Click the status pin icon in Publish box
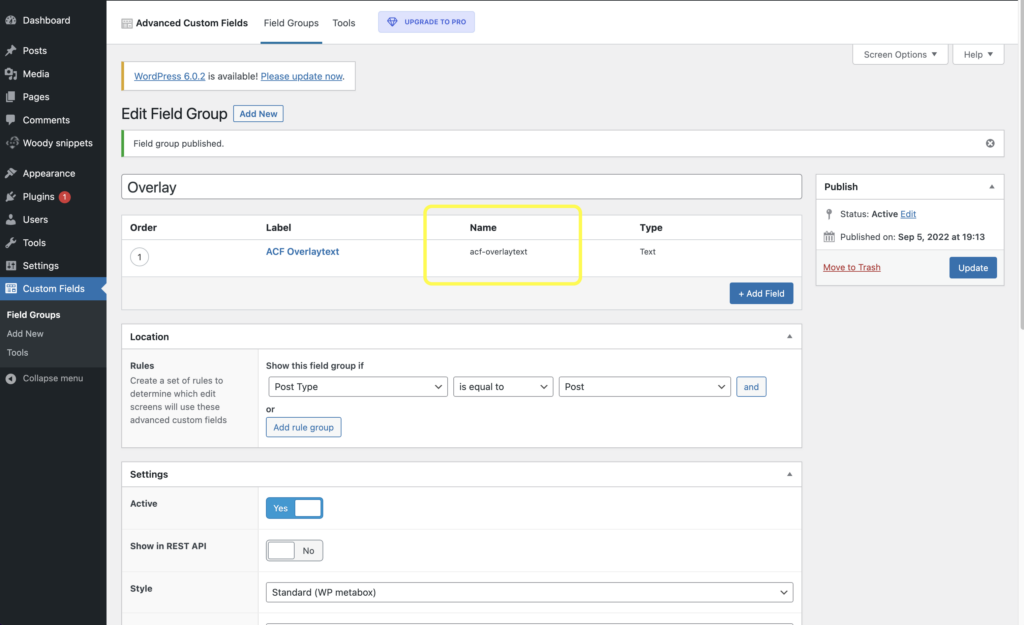 (829, 214)
